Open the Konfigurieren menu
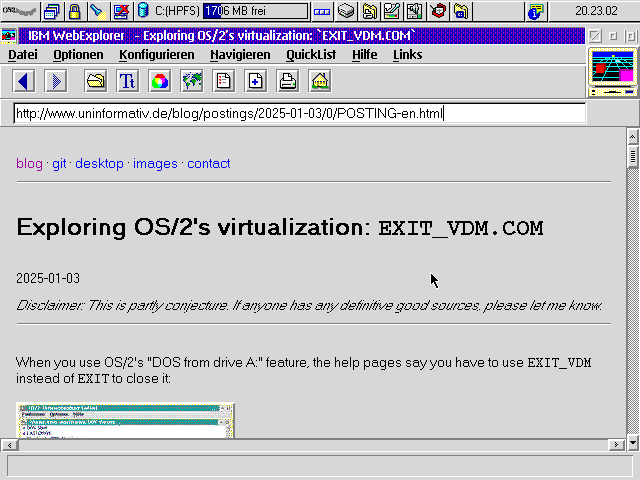Image resolution: width=640 pixels, height=480 pixels. (157, 55)
